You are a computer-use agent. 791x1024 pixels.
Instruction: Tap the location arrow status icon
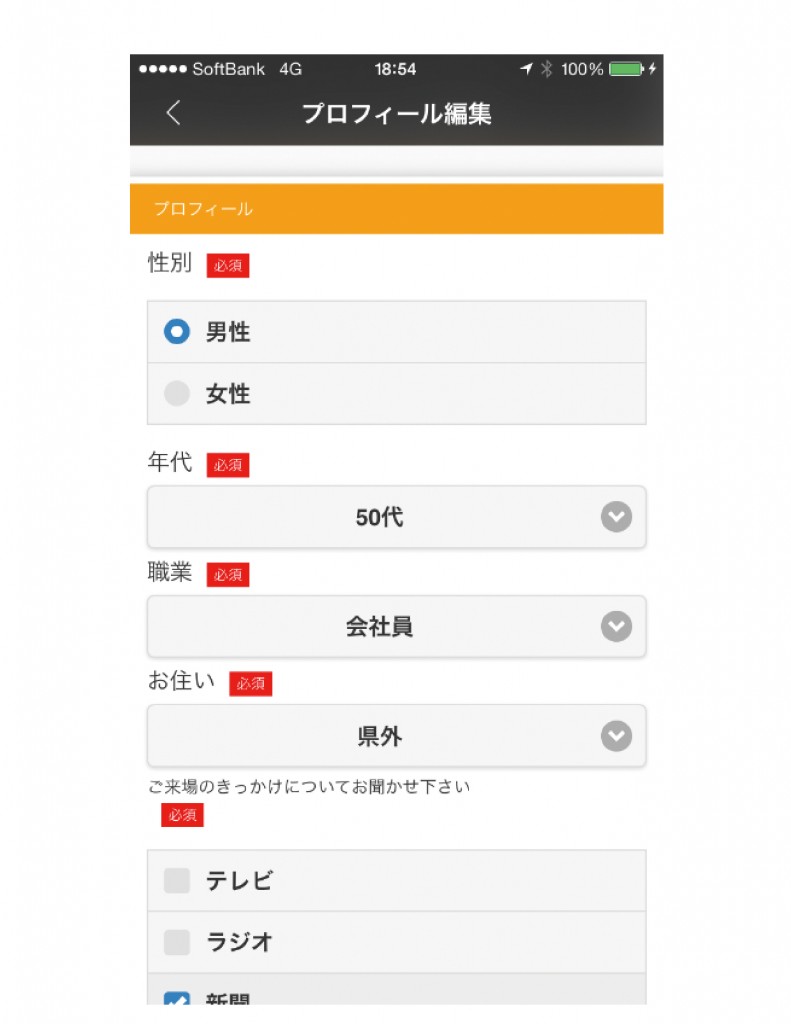(526, 69)
